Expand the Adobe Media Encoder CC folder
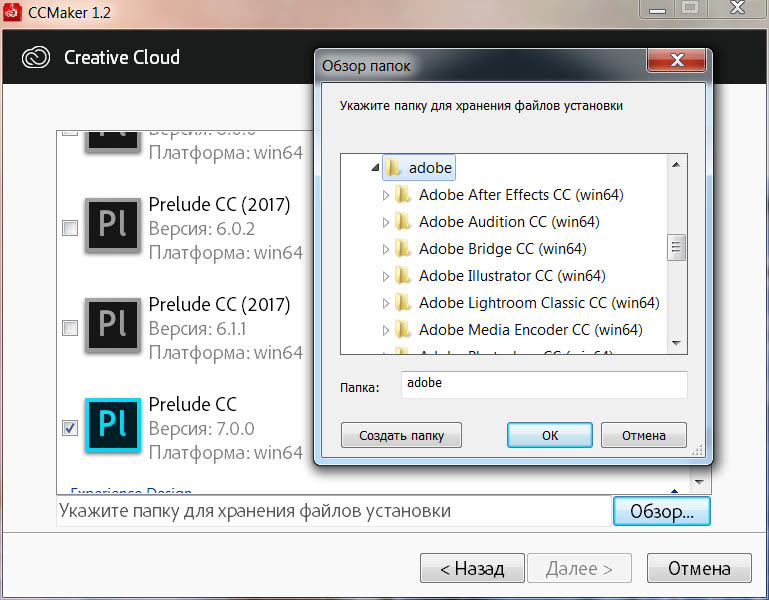The width and height of the screenshot is (769, 600). point(386,330)
